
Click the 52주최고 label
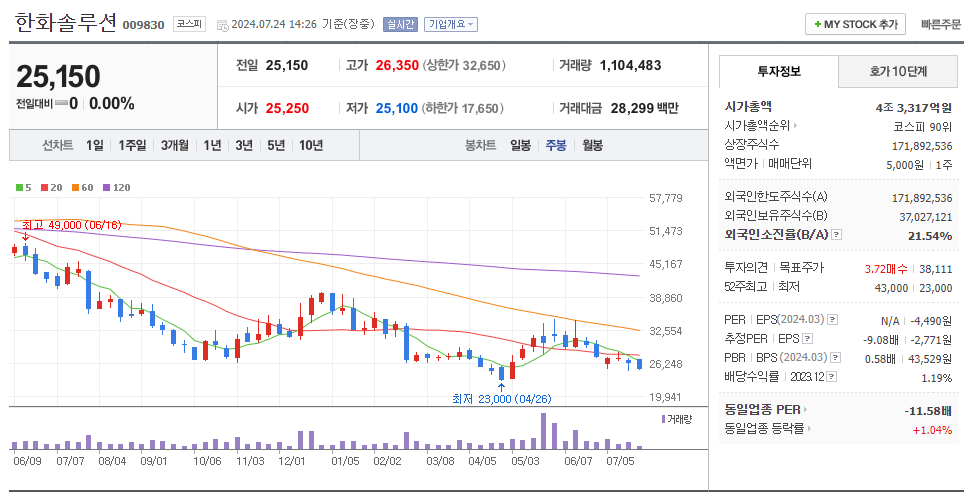(746, 287)
